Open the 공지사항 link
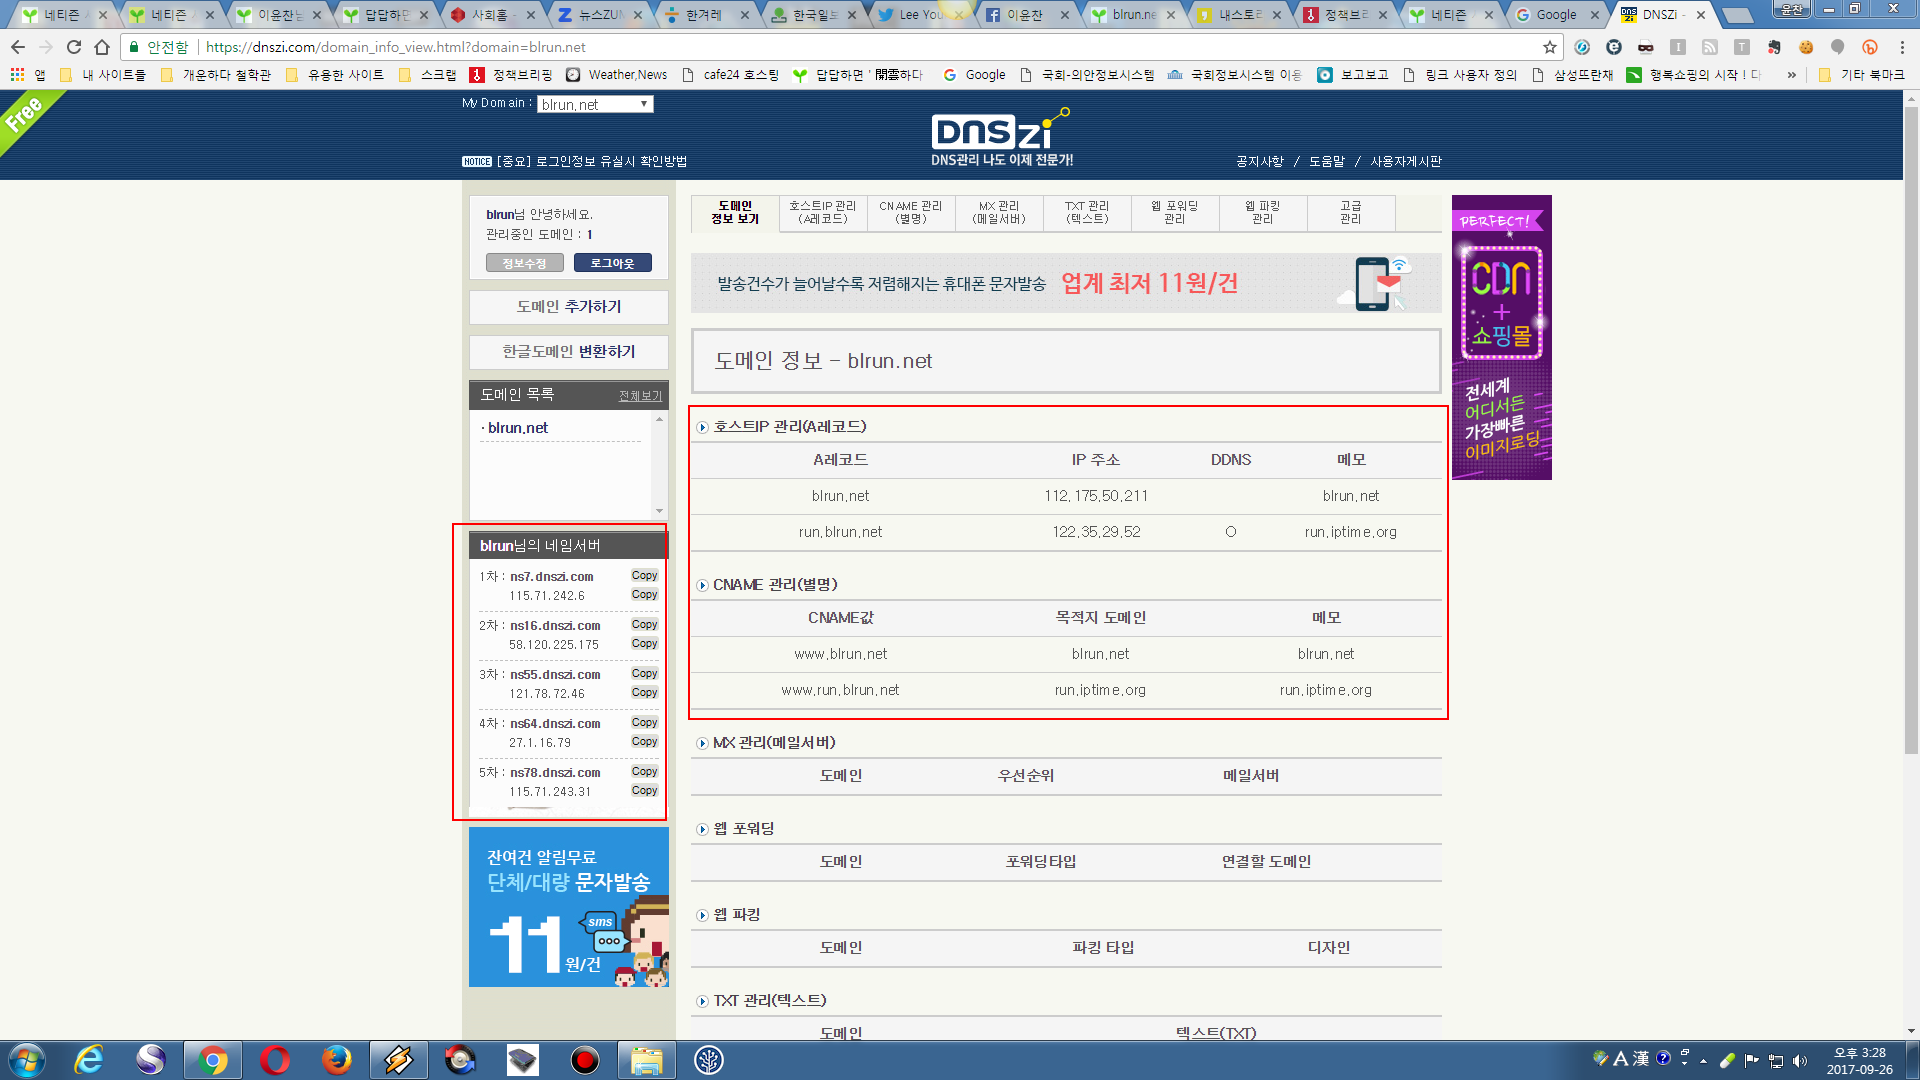The width and height of the screenshot is (1920, 1080). click(1260, 161)
